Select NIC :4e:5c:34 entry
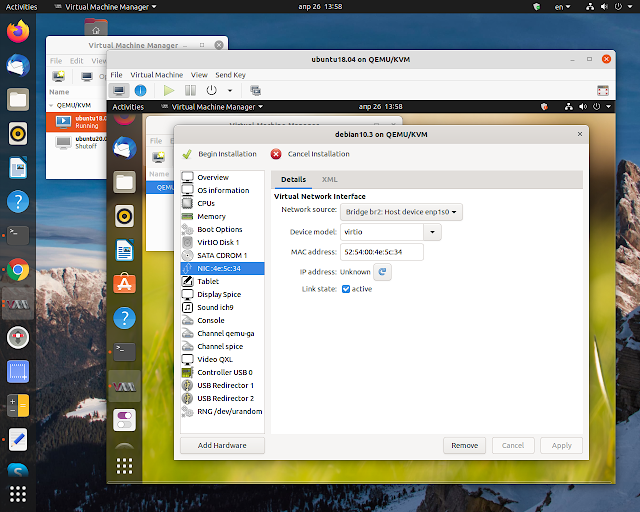 (222, 268)
